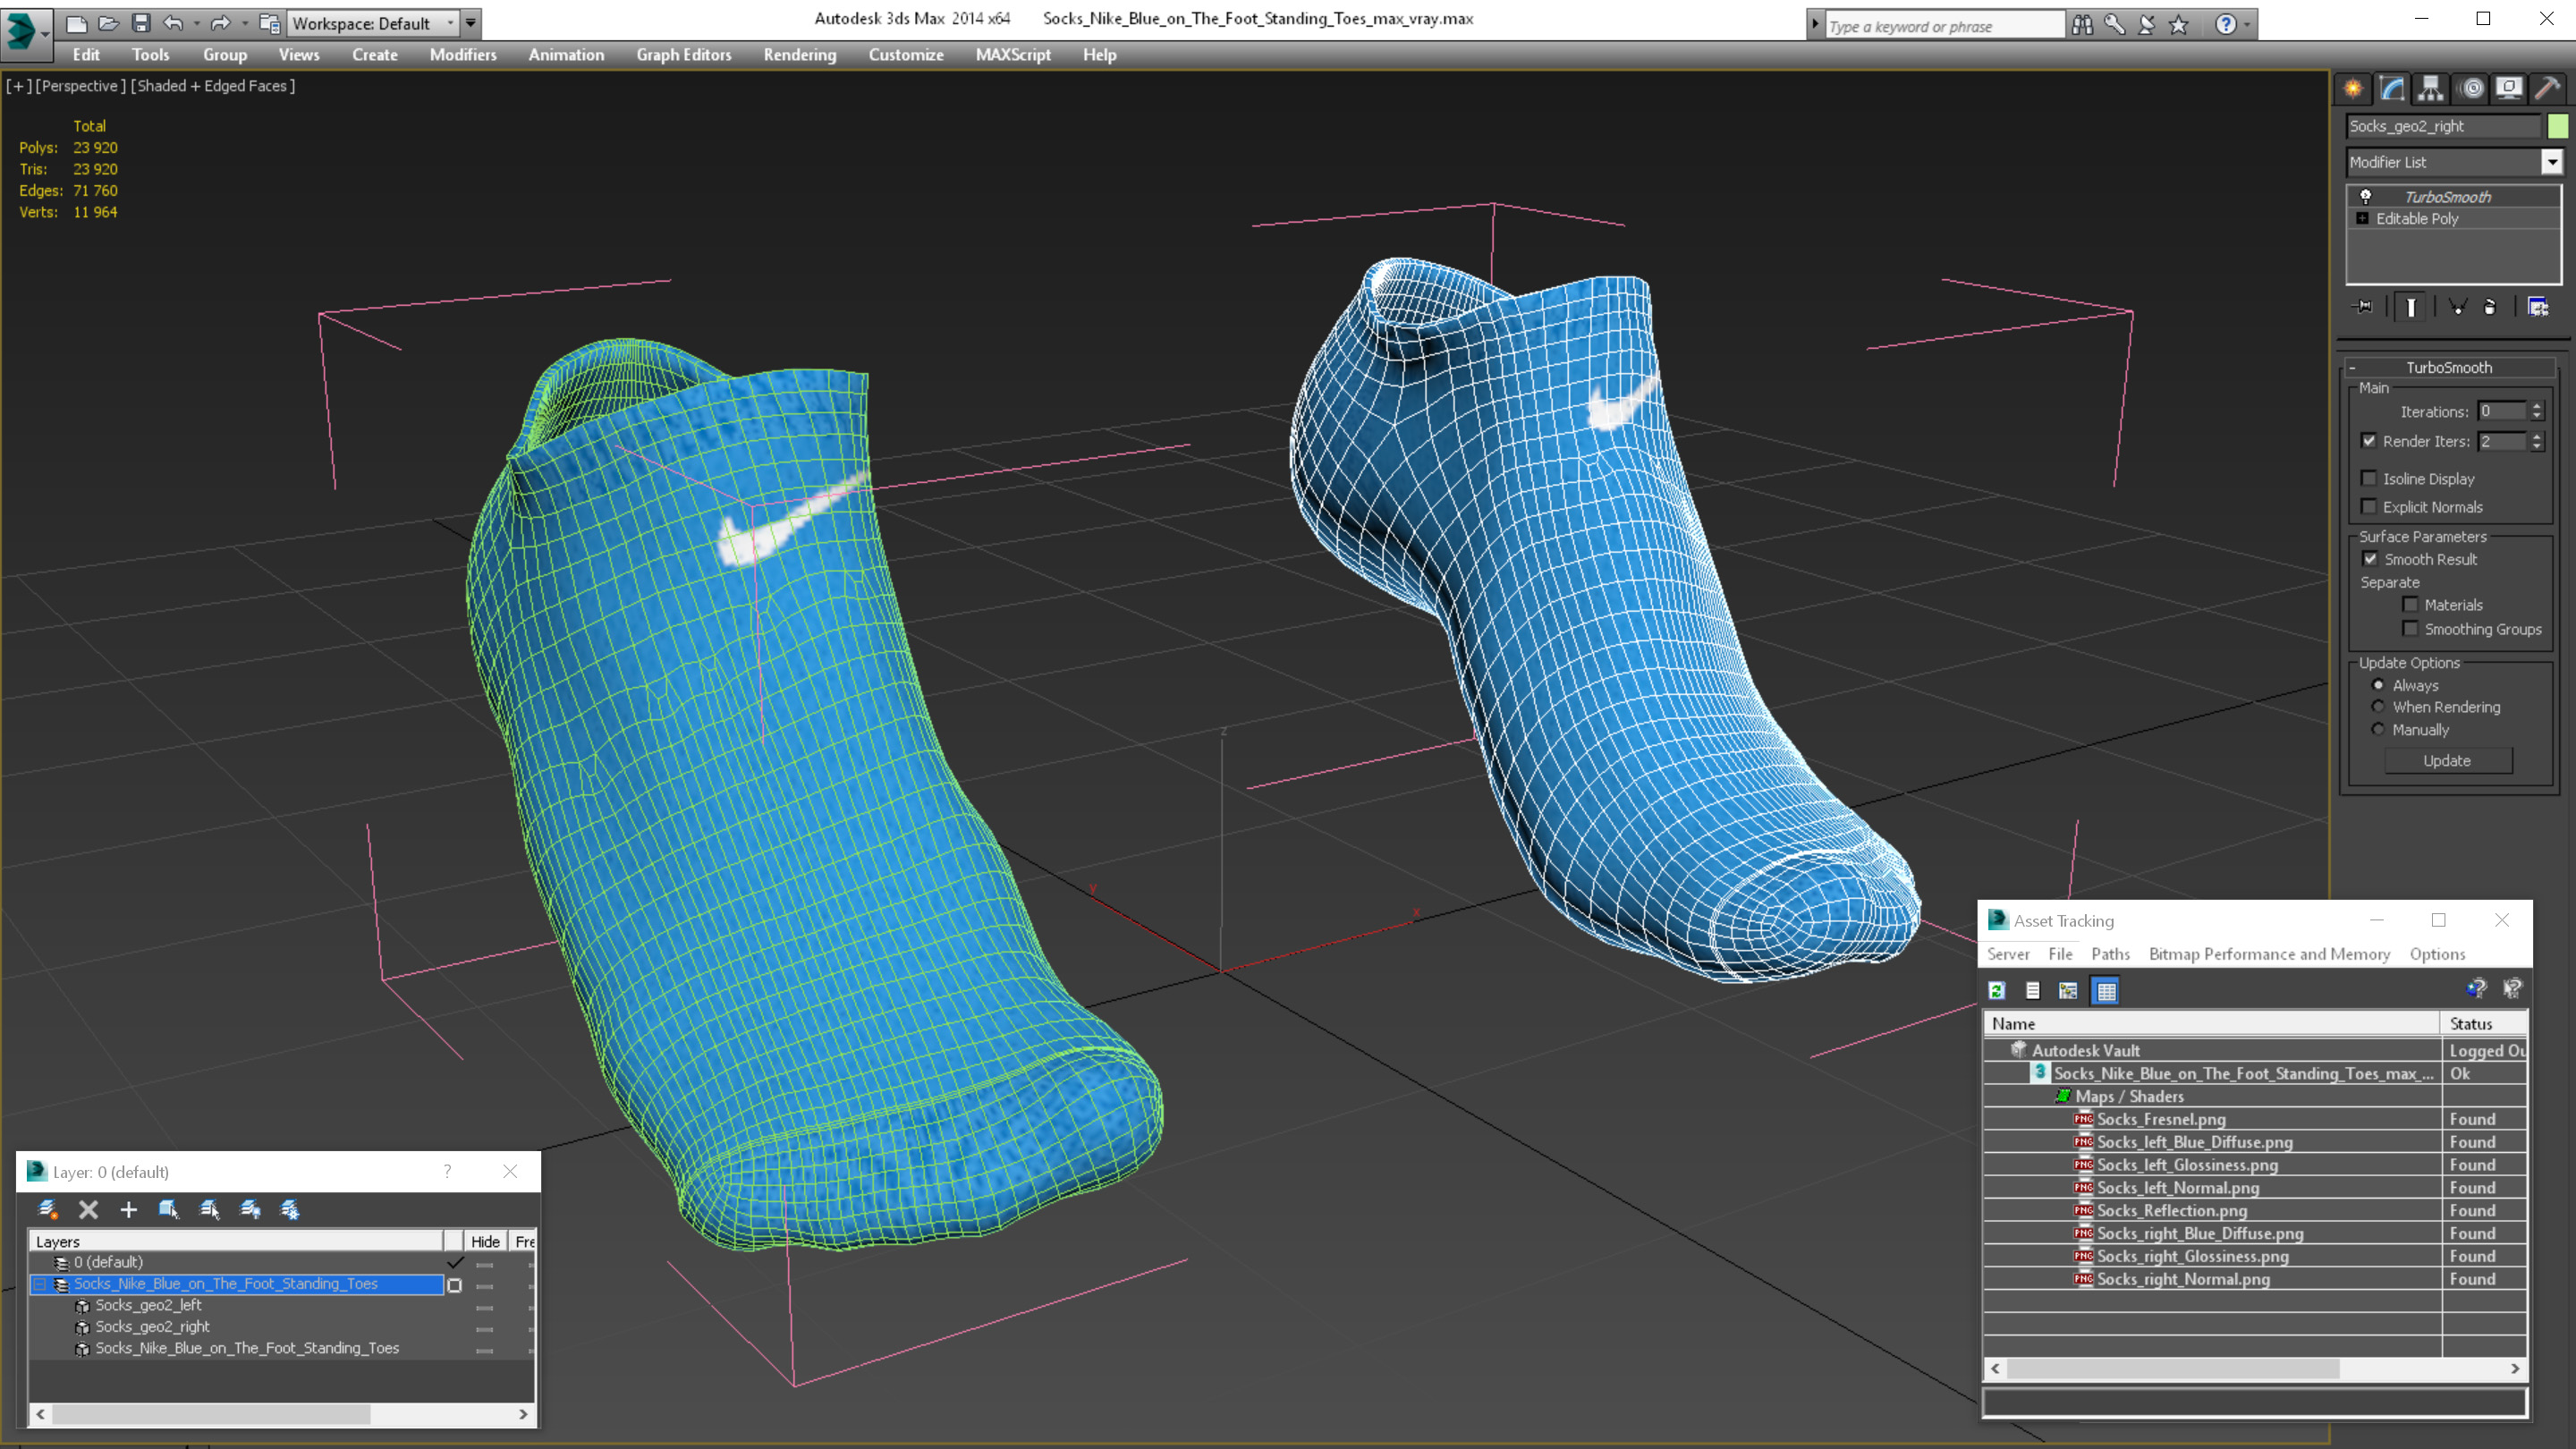Open the Graph Editors menu
Screen dimensions: 2576x1449
point(684,55)
